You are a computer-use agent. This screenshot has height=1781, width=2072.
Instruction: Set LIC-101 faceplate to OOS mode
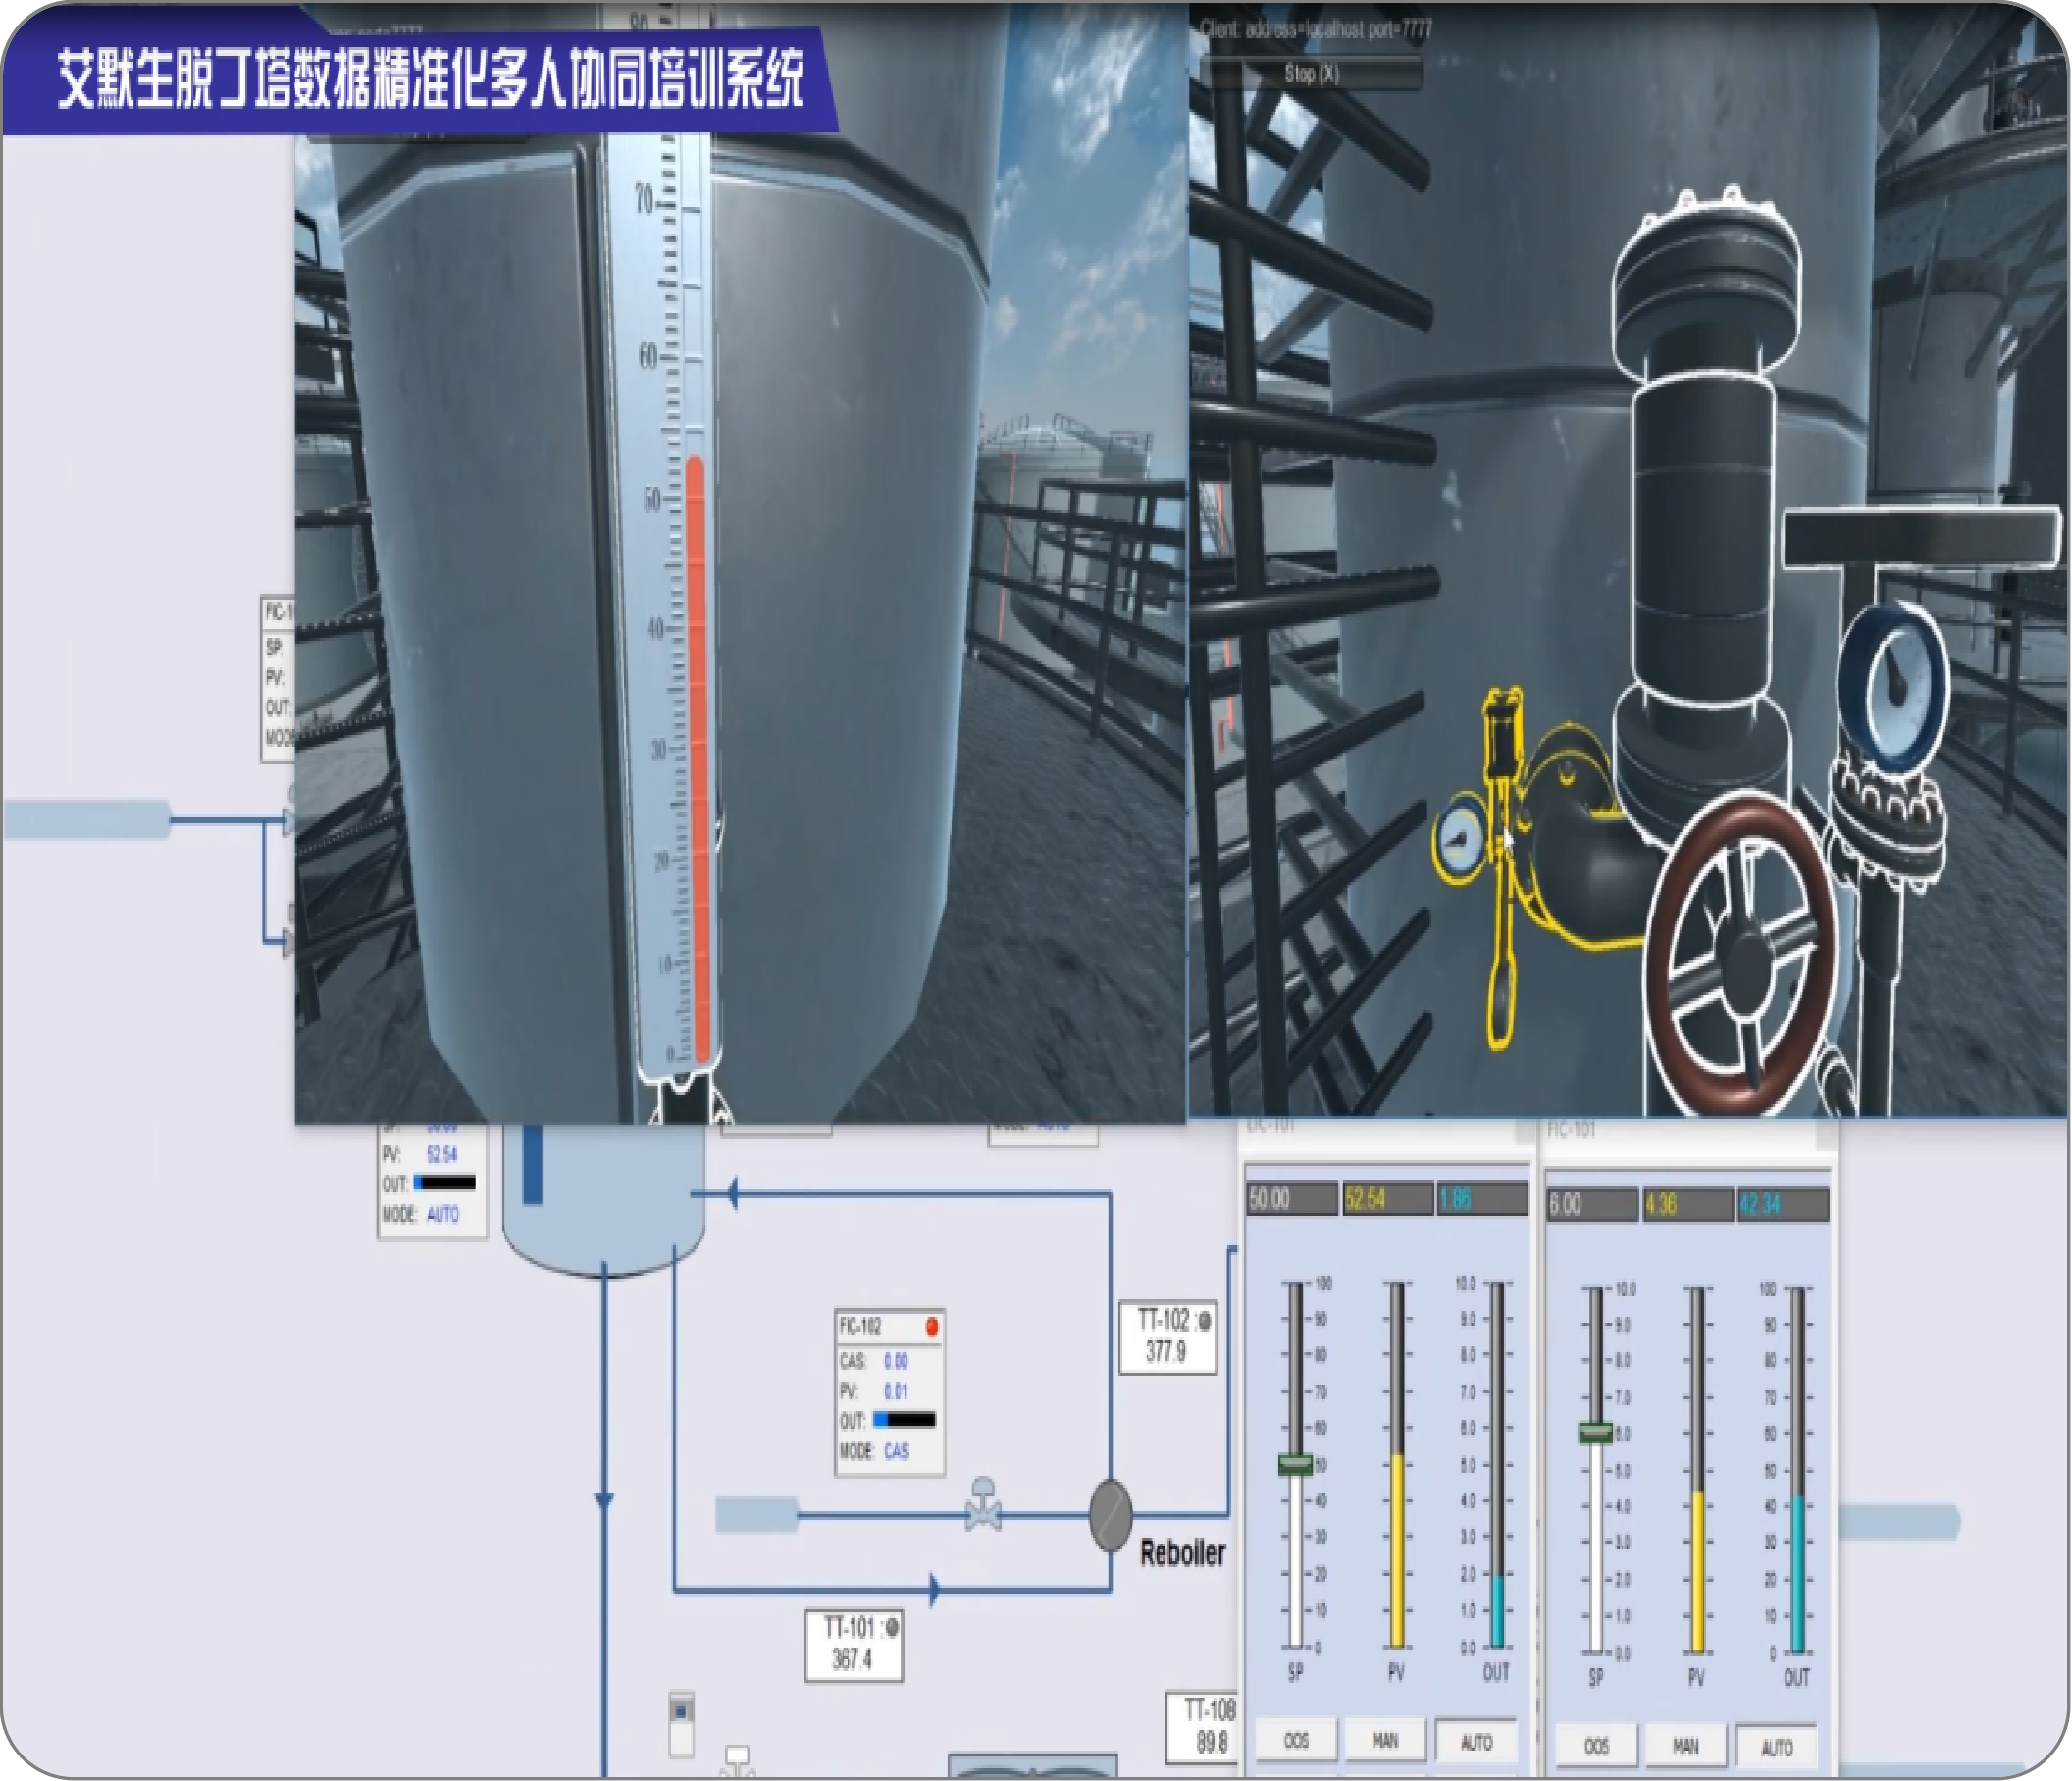point(1295,1741)
